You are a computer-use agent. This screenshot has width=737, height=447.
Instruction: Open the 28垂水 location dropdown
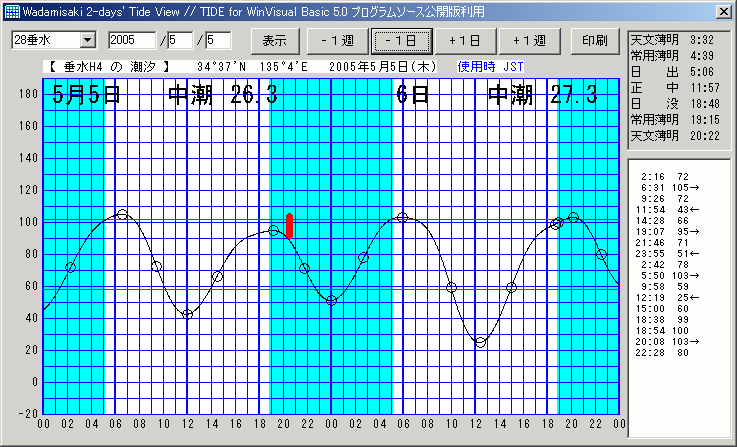87,40
